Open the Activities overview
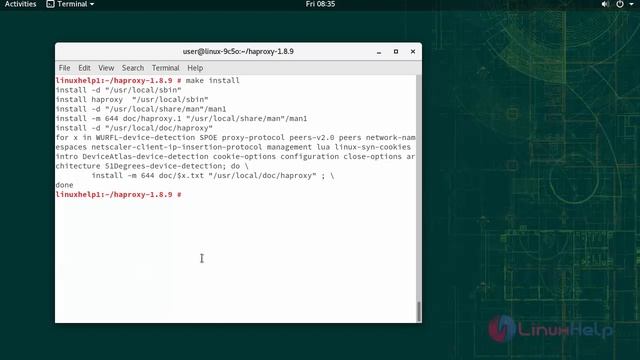 (x=20, y=4)
